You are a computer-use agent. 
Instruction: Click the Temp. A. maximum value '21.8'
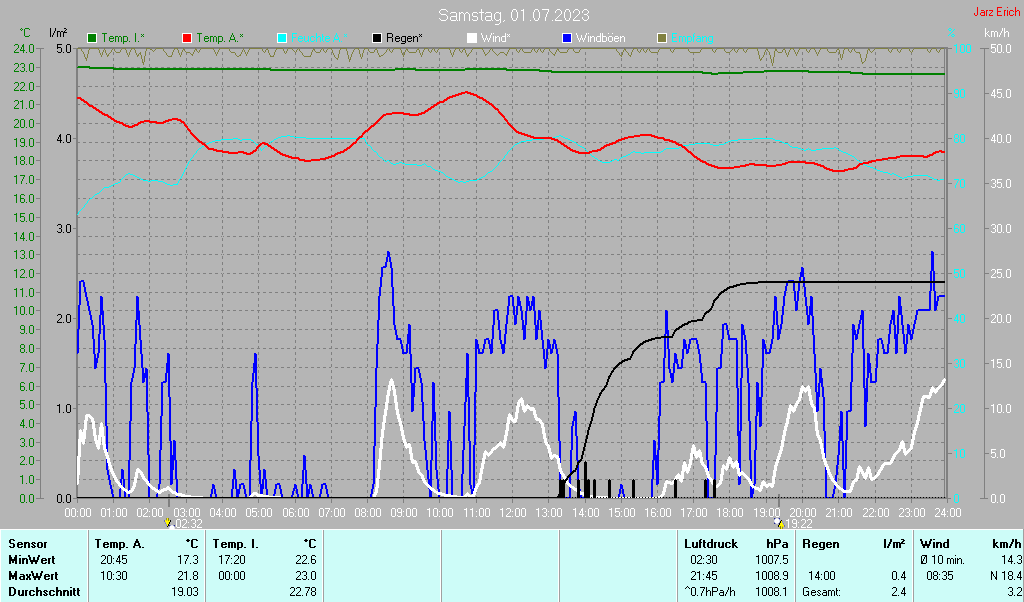coord(188,577)
